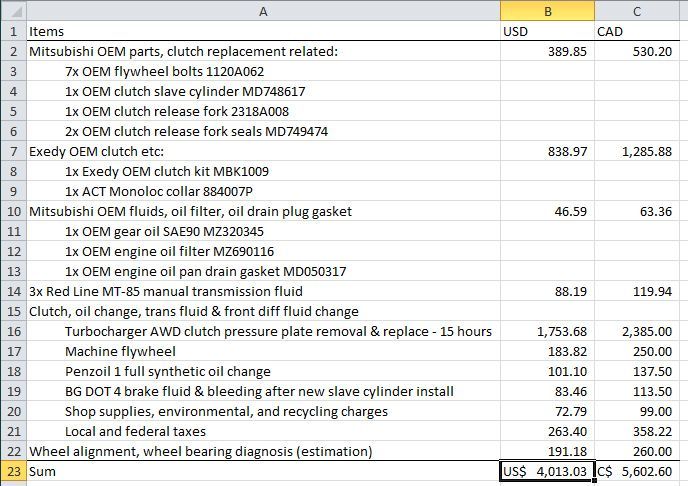Click the USD label cell in row 1

(x=547, y=31)
